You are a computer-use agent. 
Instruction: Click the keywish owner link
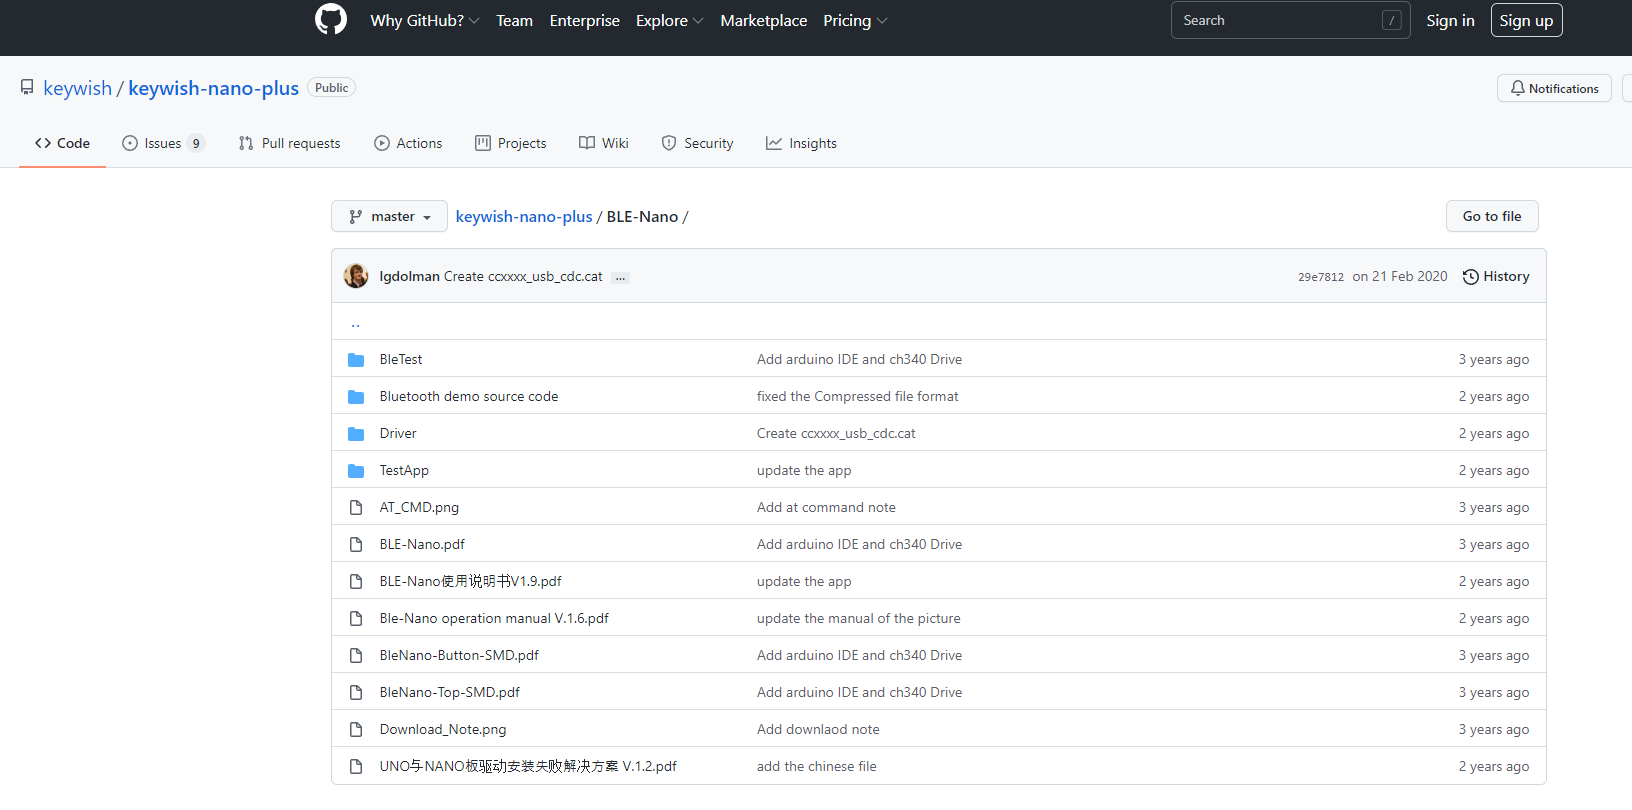pyautogui.click(x=78, y=88)
